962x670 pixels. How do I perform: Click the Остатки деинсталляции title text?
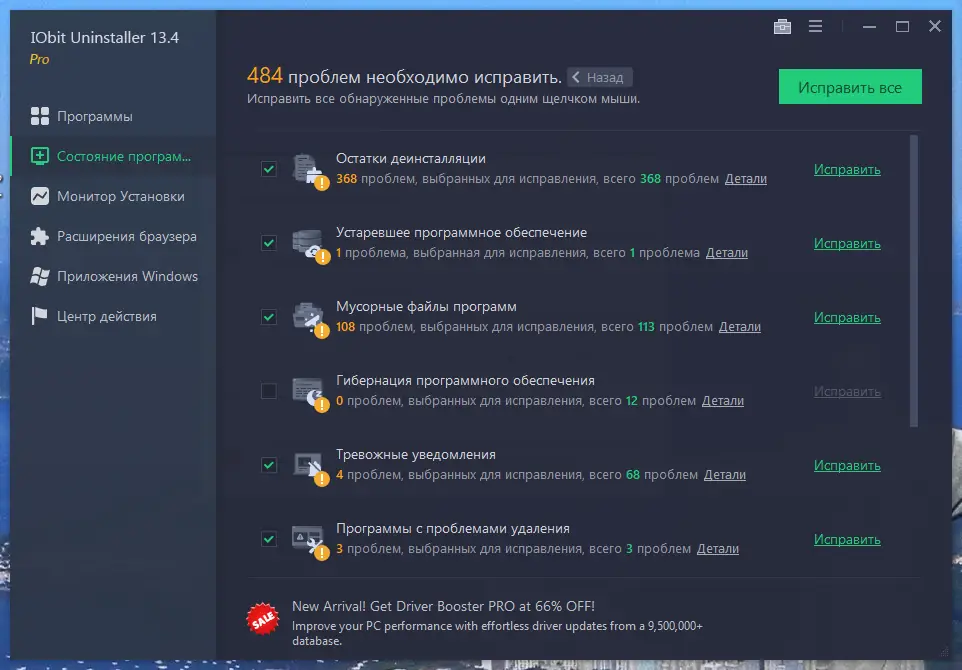tap(411, 158)
